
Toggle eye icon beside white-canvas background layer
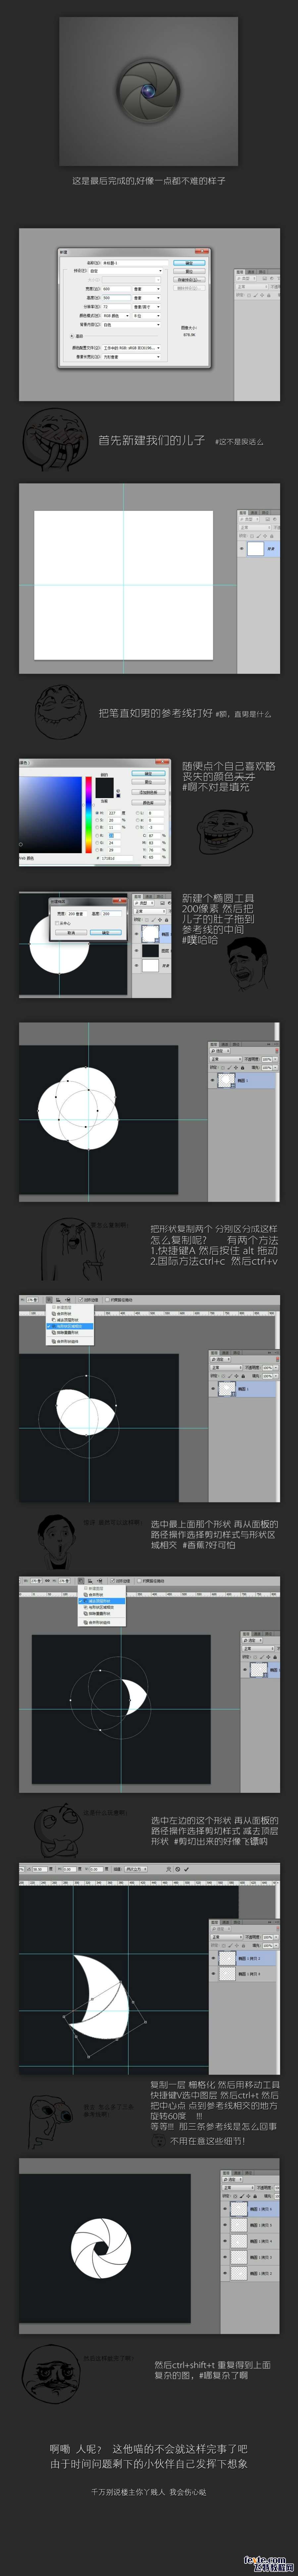coord(242,549)
